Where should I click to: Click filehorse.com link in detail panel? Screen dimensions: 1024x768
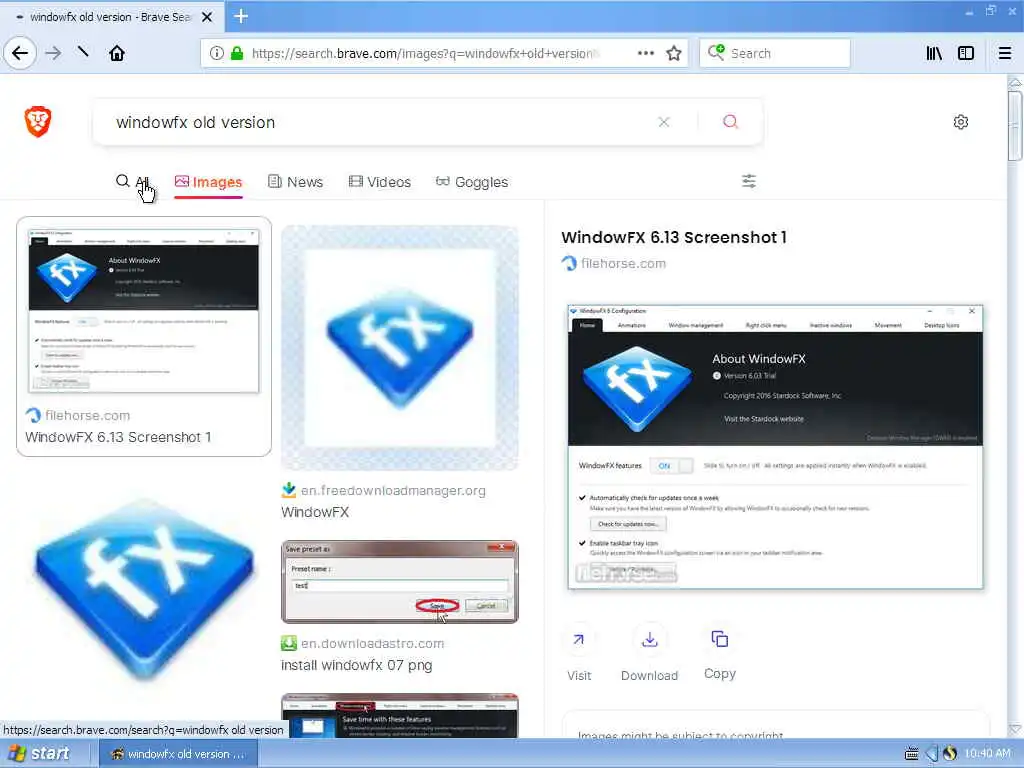point(624,263)
